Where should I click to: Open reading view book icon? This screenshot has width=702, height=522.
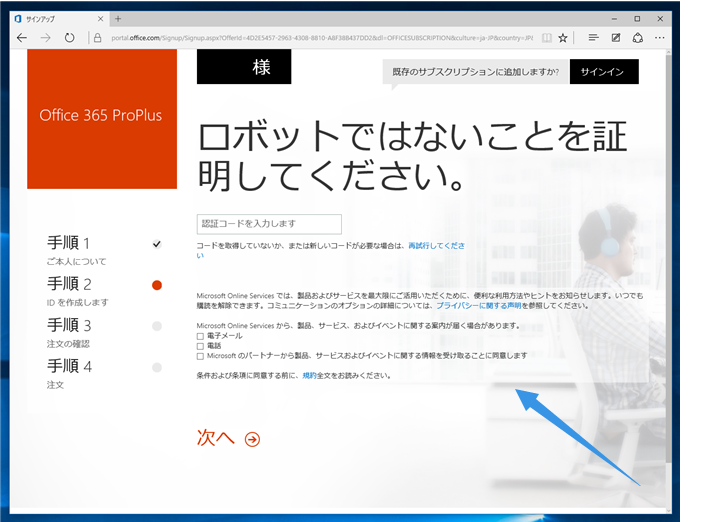(x=547, y=38)
